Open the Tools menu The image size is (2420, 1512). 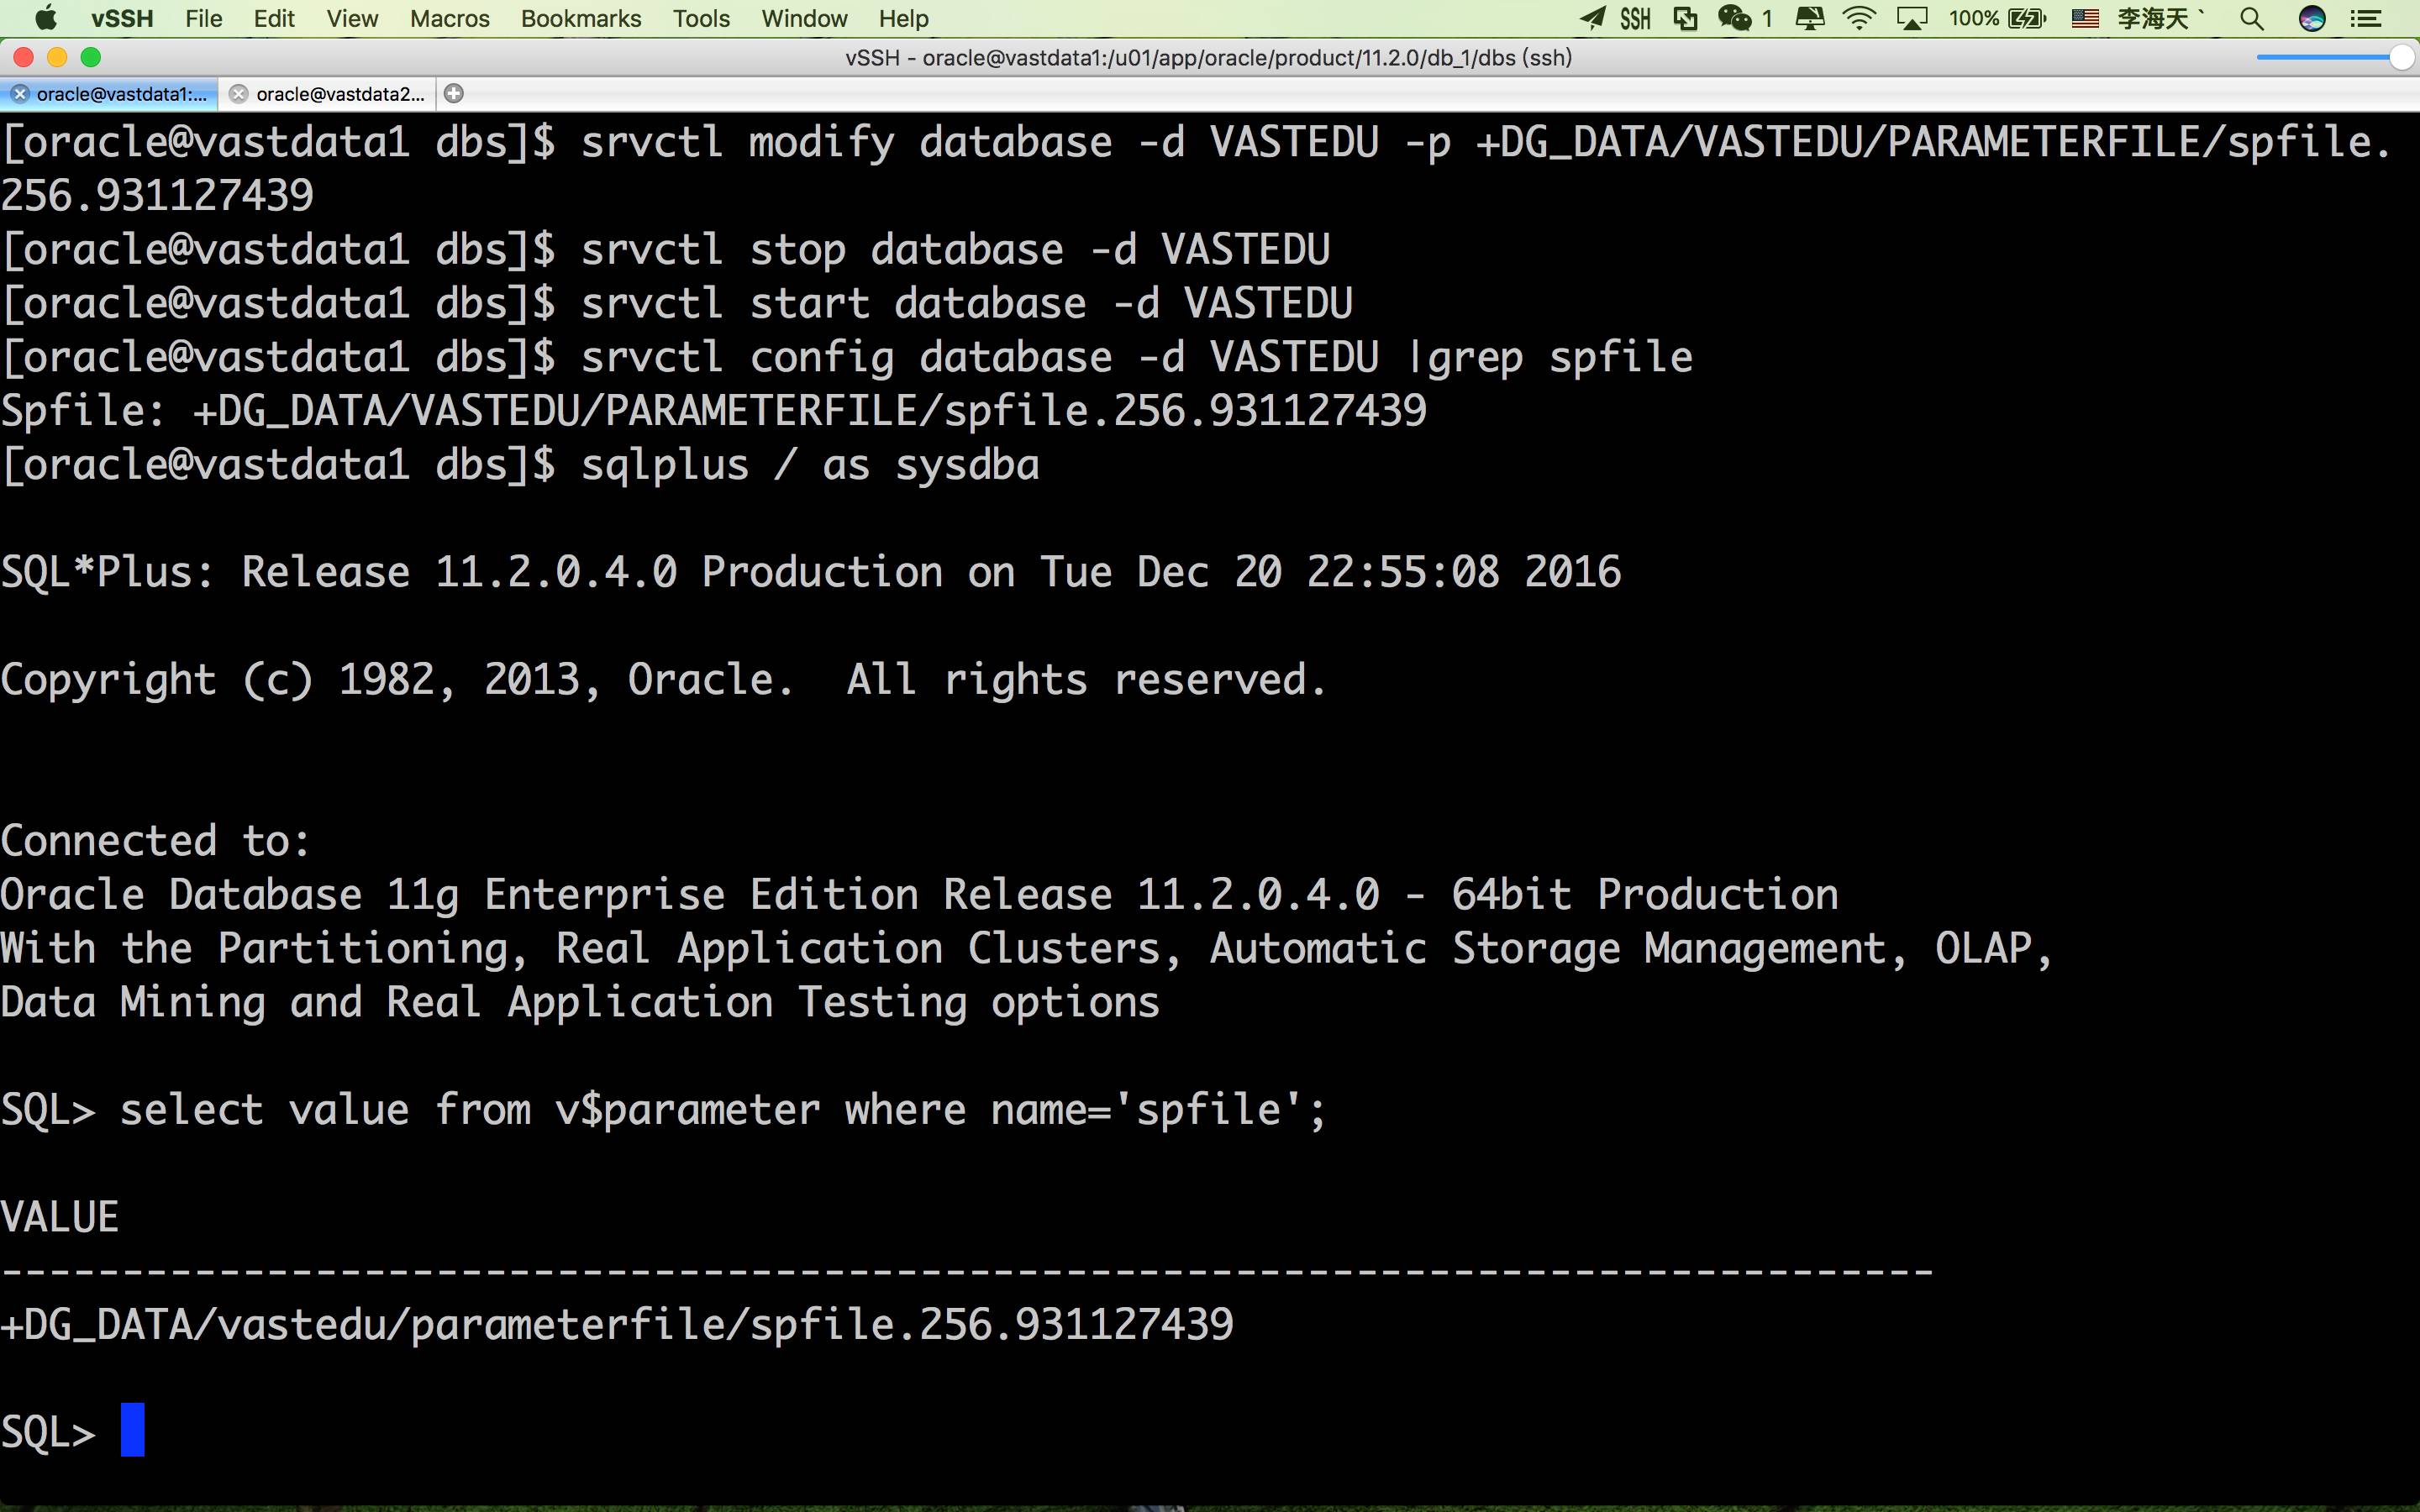tap(701, 18)
